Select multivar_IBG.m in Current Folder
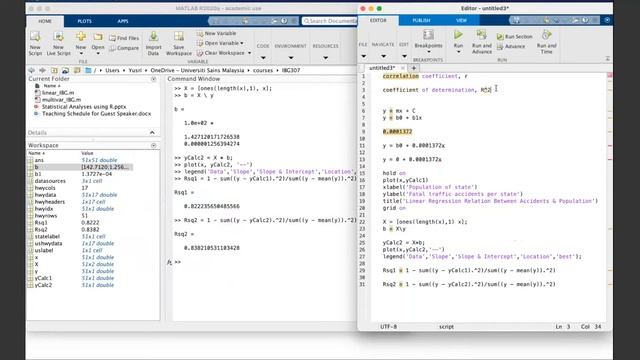Screen dimensions: 640x360 61,100
